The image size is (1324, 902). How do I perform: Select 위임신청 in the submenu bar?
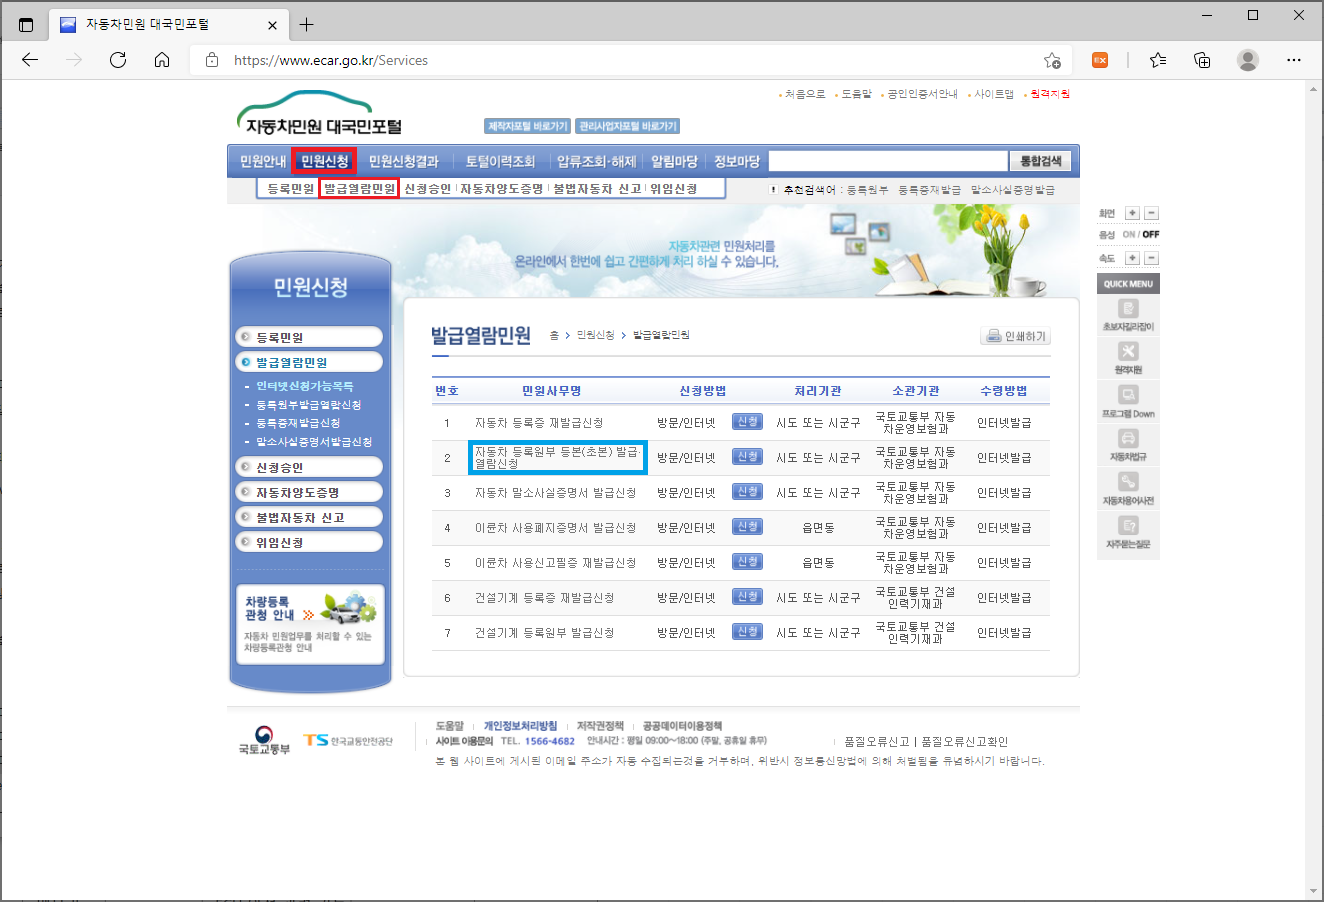(x=674, y=188)
